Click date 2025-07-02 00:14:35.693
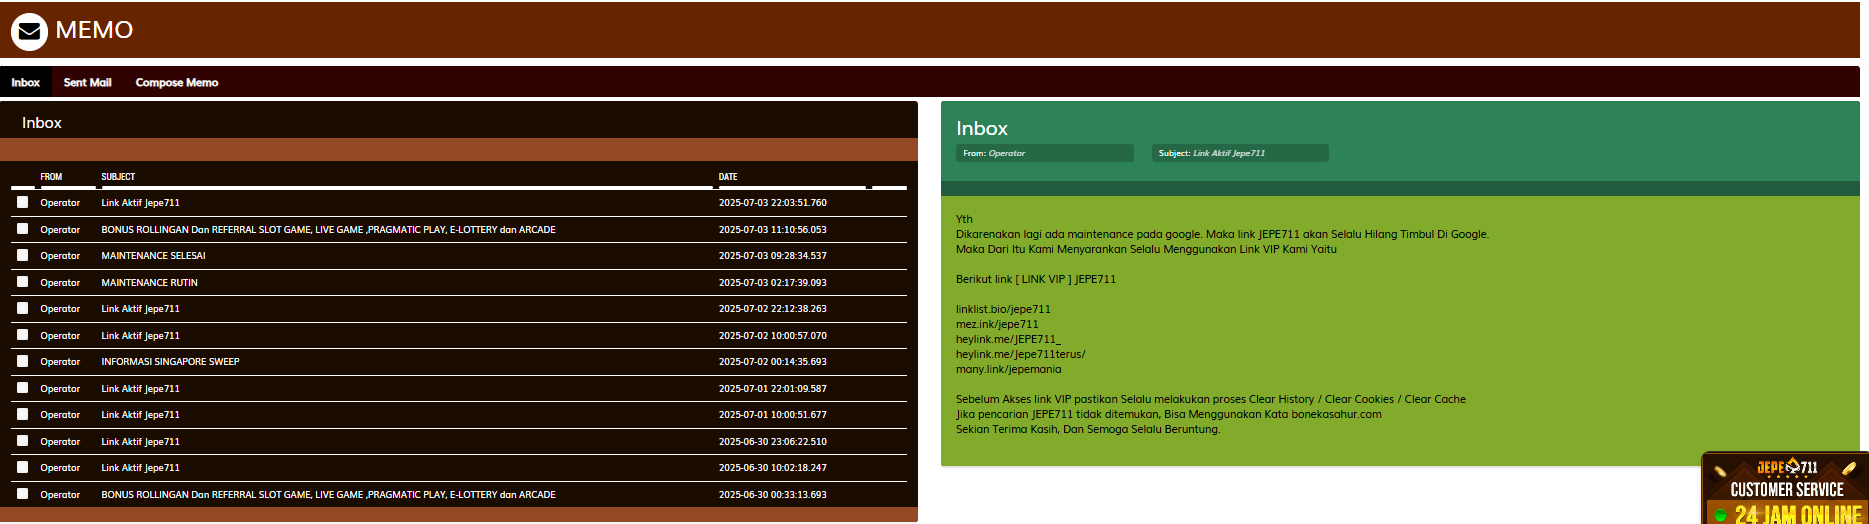The height and width of the screenshot is (524, 1869). pos(773,362)
